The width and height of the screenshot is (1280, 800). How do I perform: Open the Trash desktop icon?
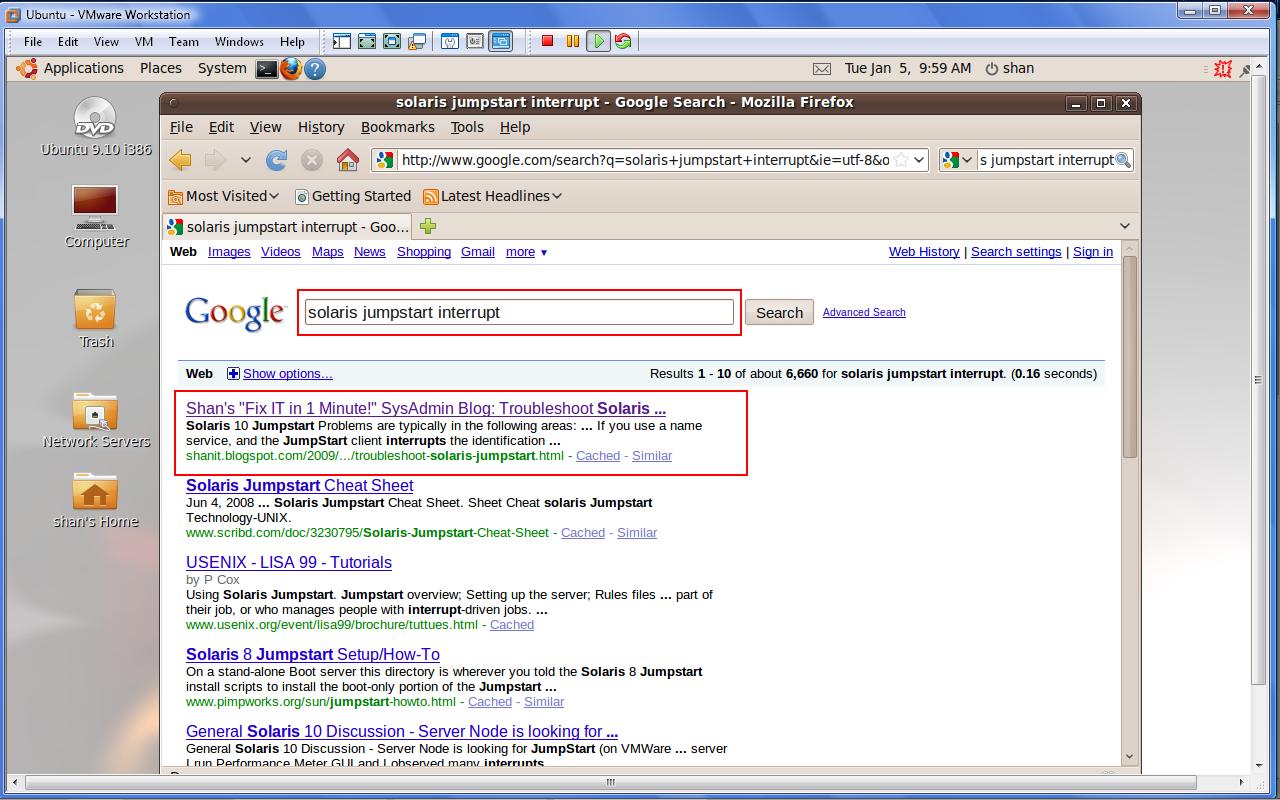pos(96,319)
